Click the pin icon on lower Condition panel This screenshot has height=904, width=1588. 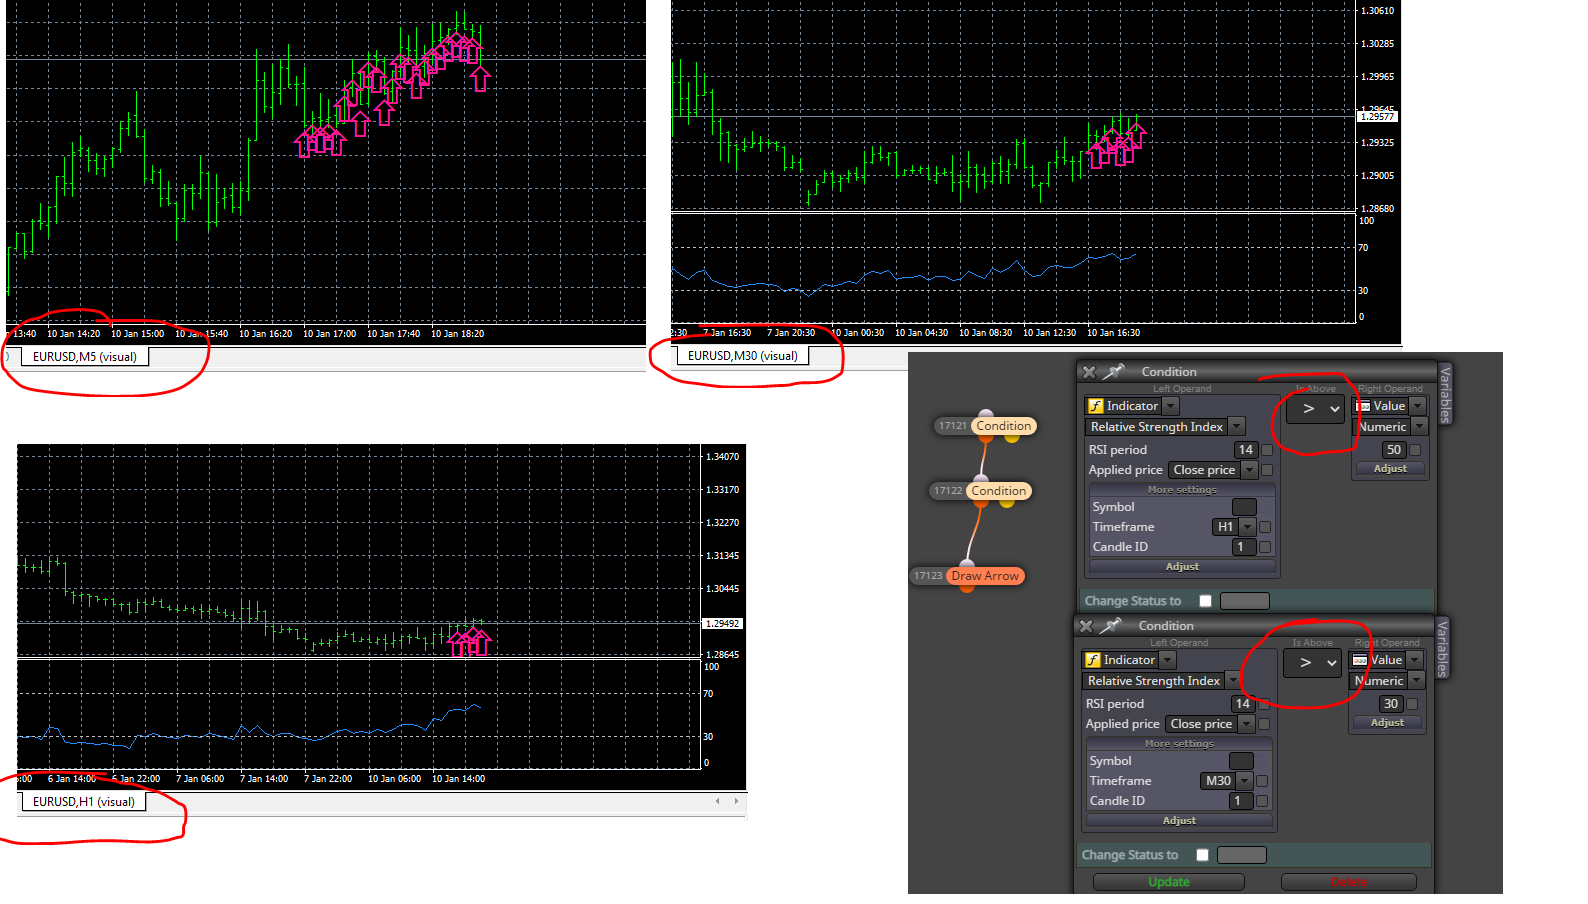point(1111,625)
